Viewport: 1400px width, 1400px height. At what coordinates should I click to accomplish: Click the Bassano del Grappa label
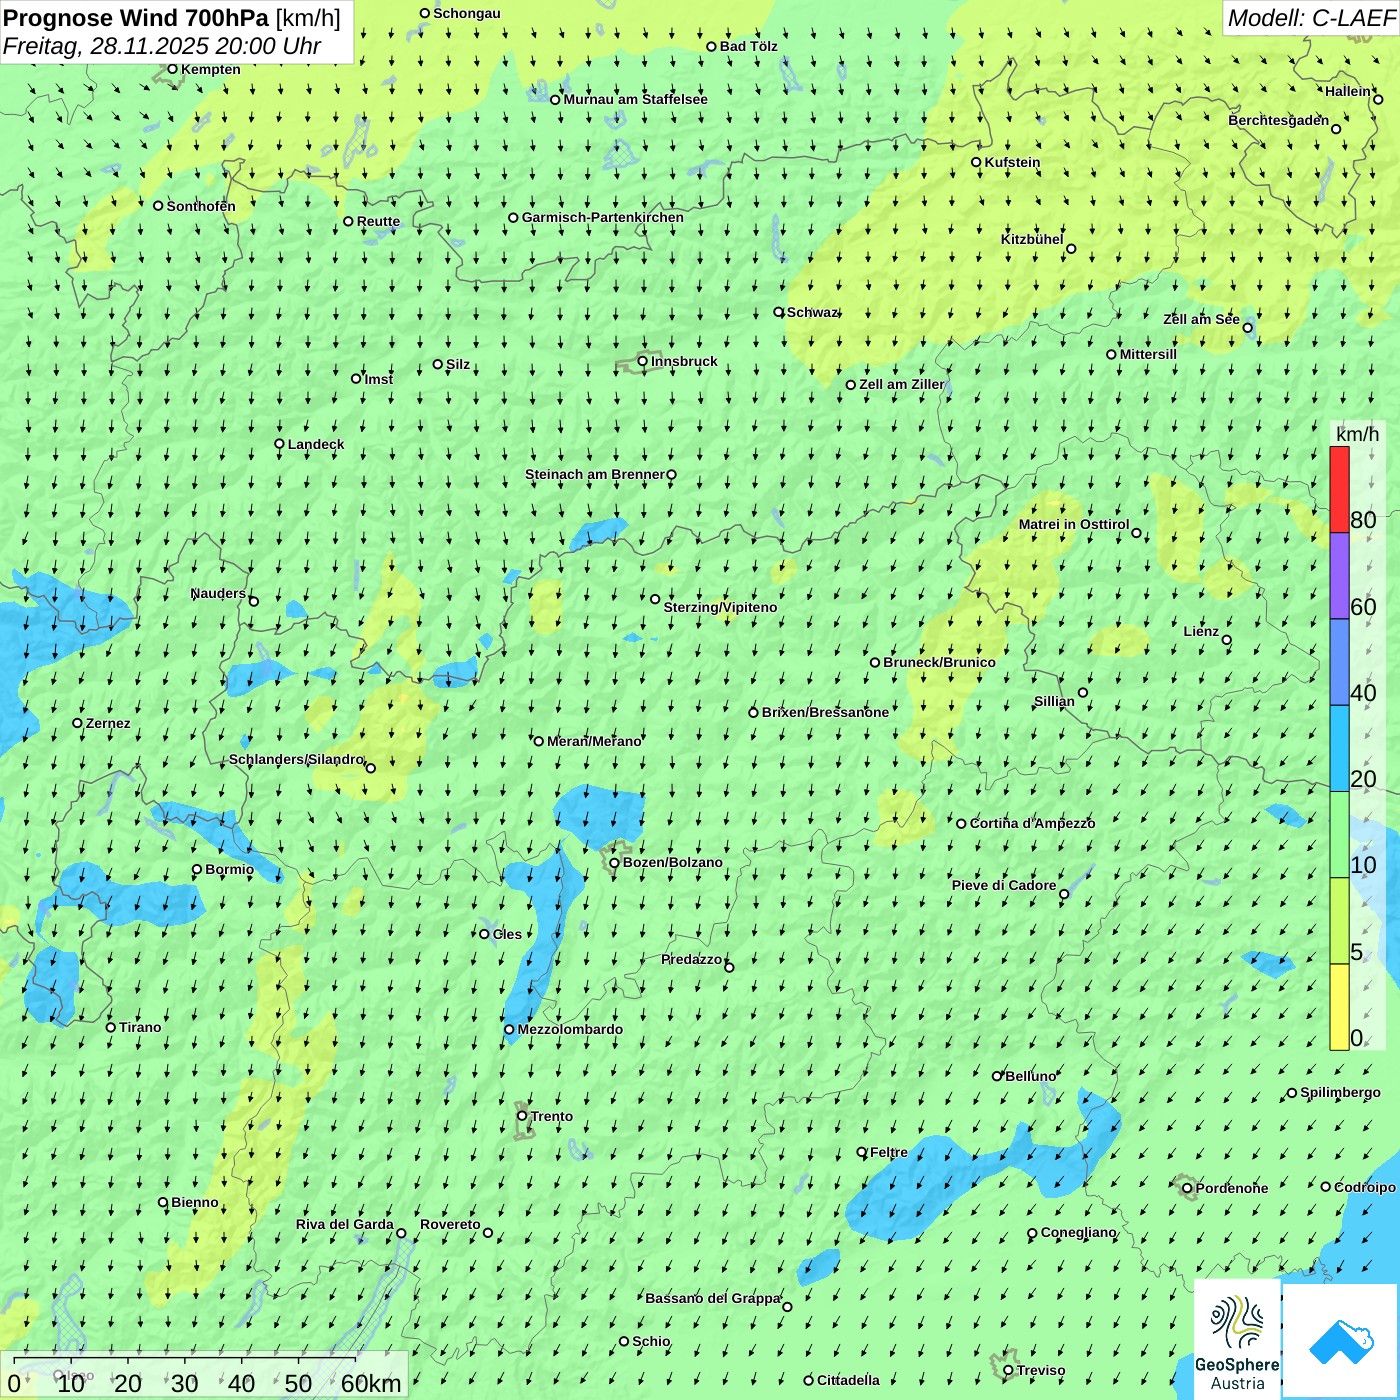(x=713, y=1298)
